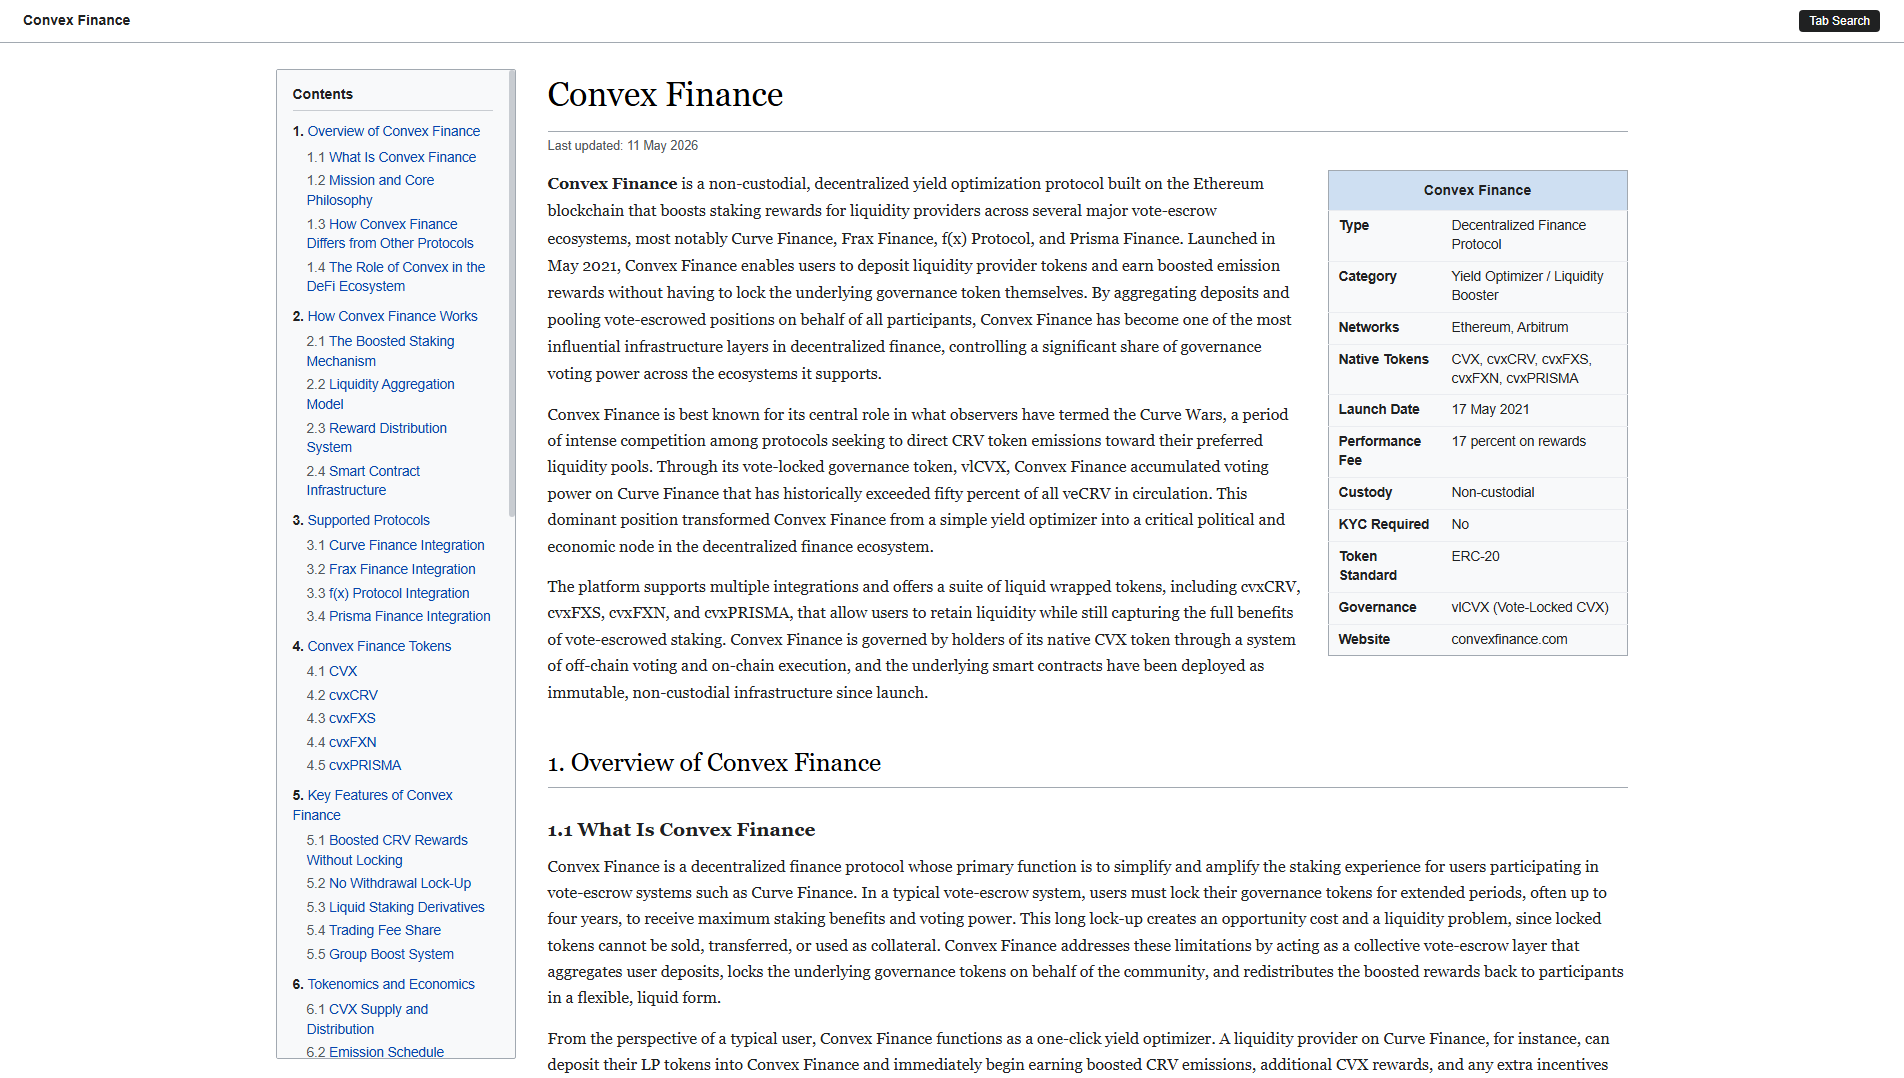Jump to '6.1 CVX Supply and Distribution'
This screenshot has width=1904, height=1078.
point(367,1019)
